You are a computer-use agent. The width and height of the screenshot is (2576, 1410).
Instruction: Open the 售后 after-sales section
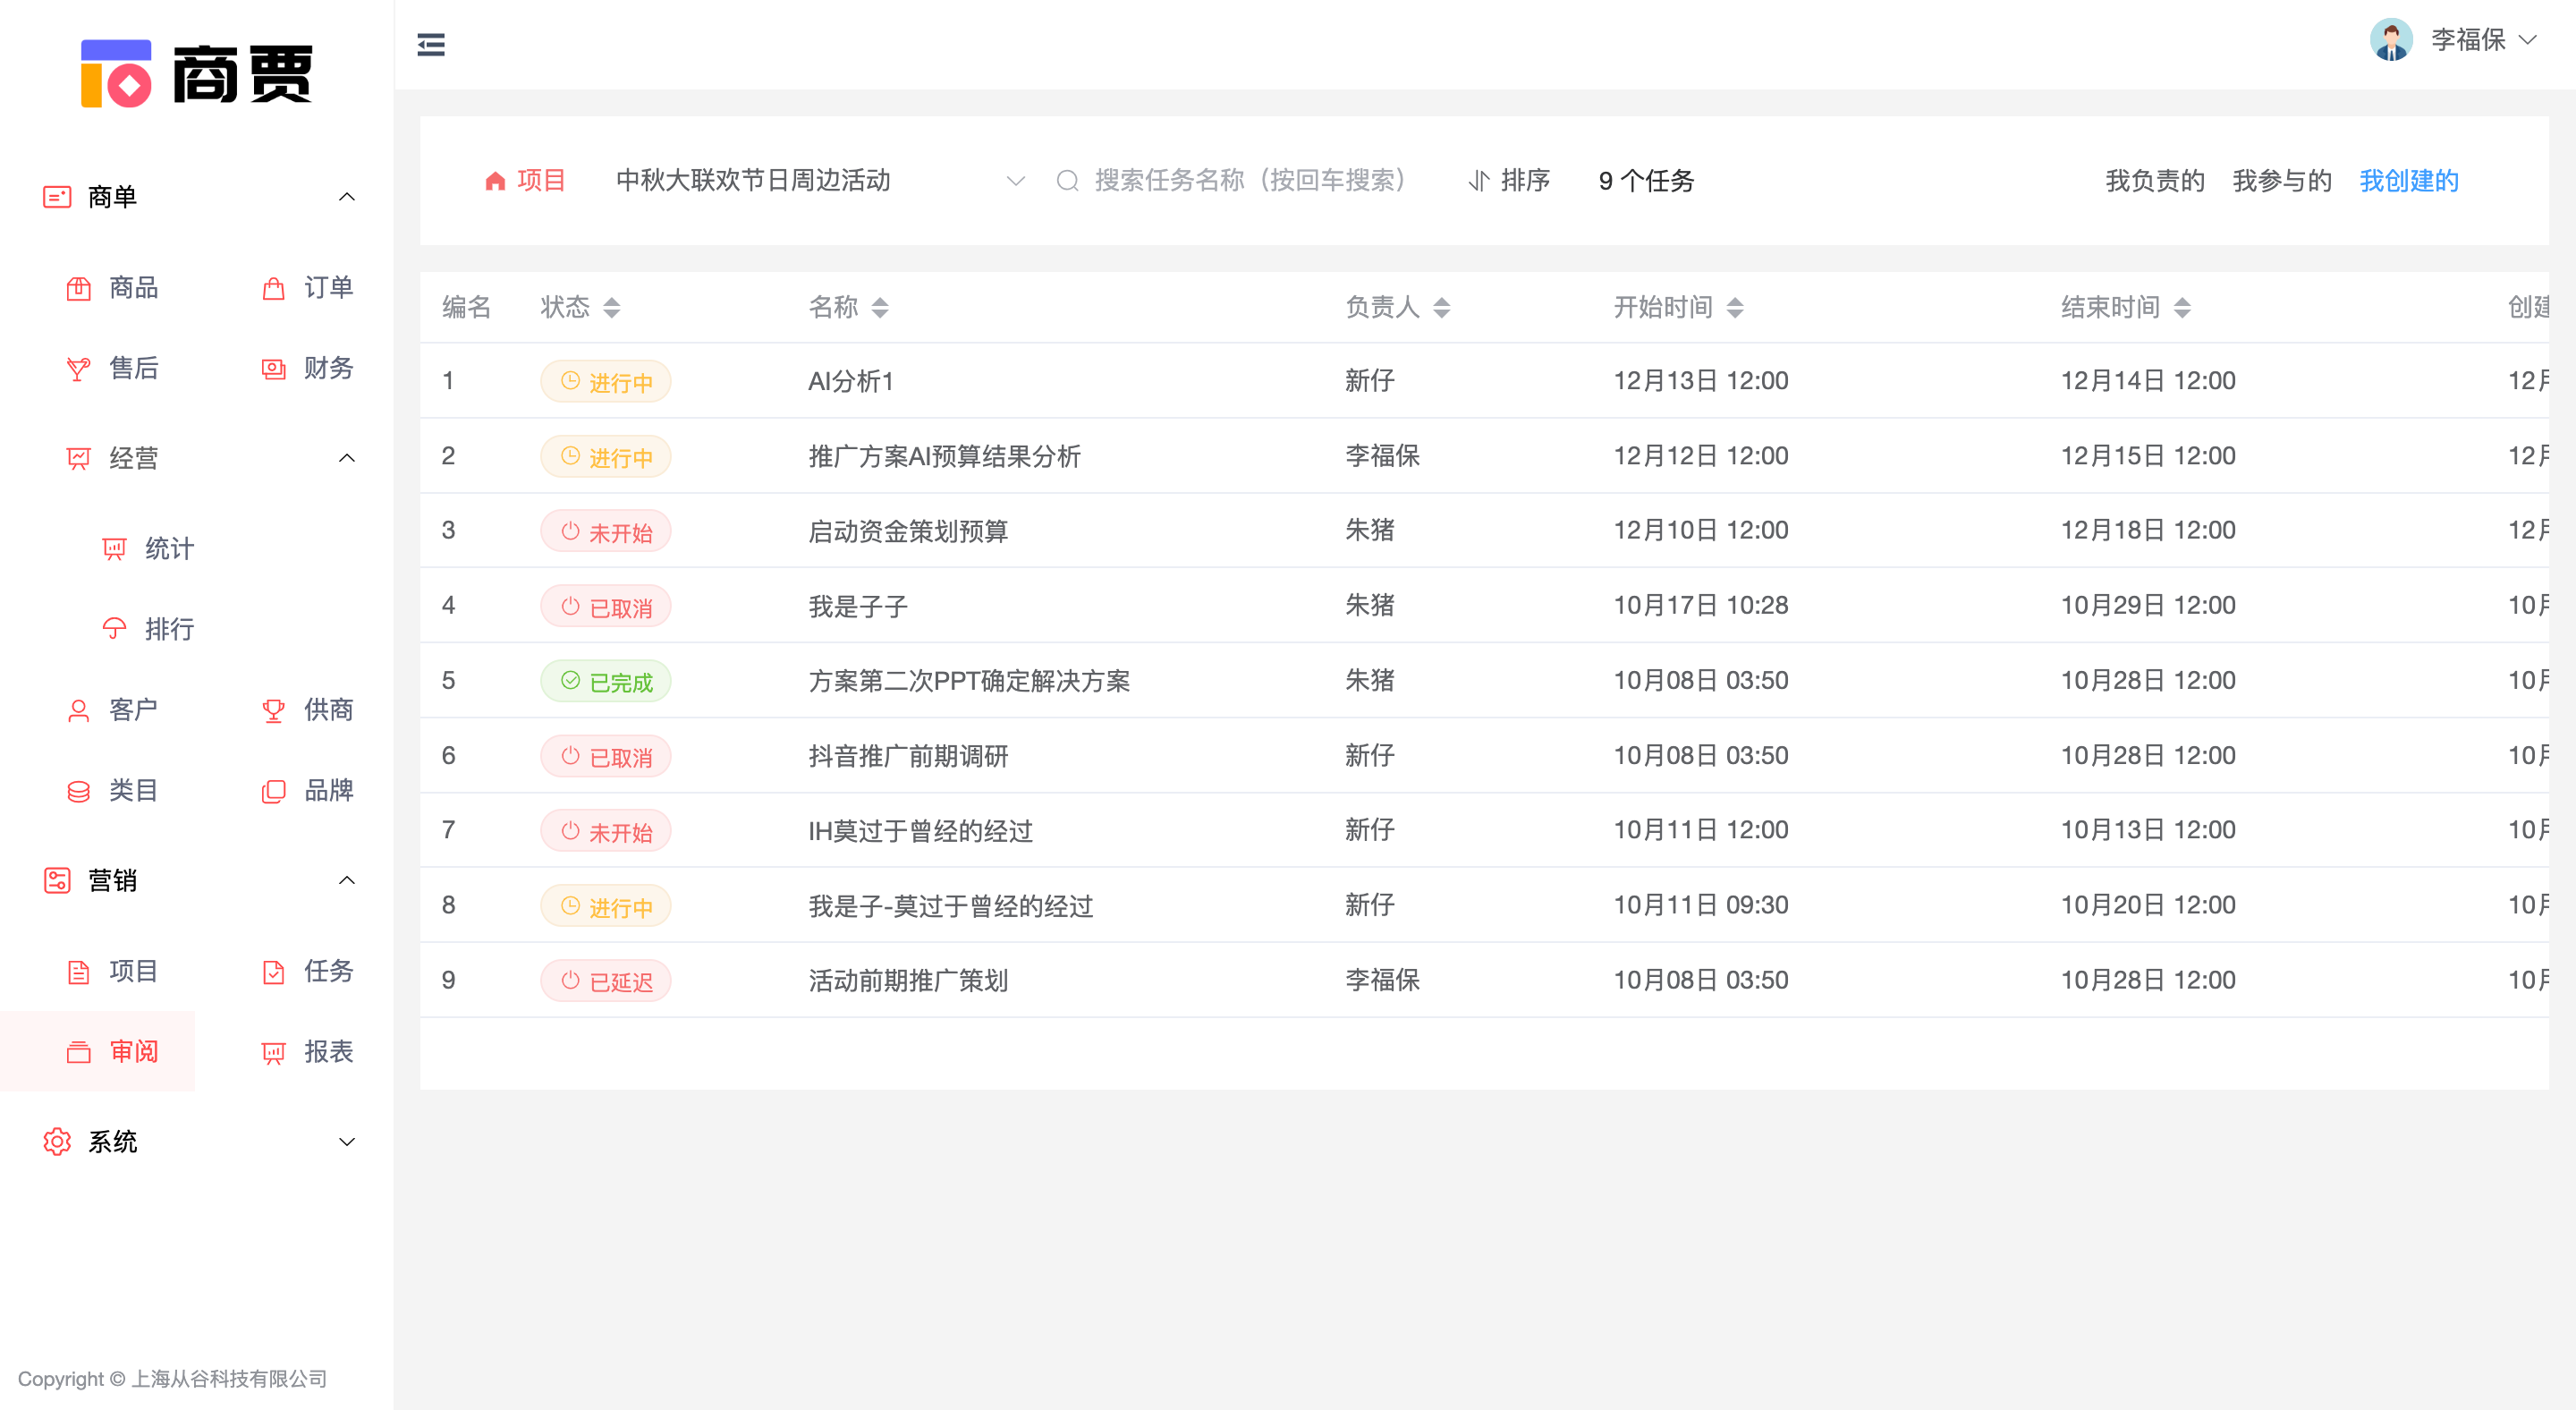click(x=133, y=368)
